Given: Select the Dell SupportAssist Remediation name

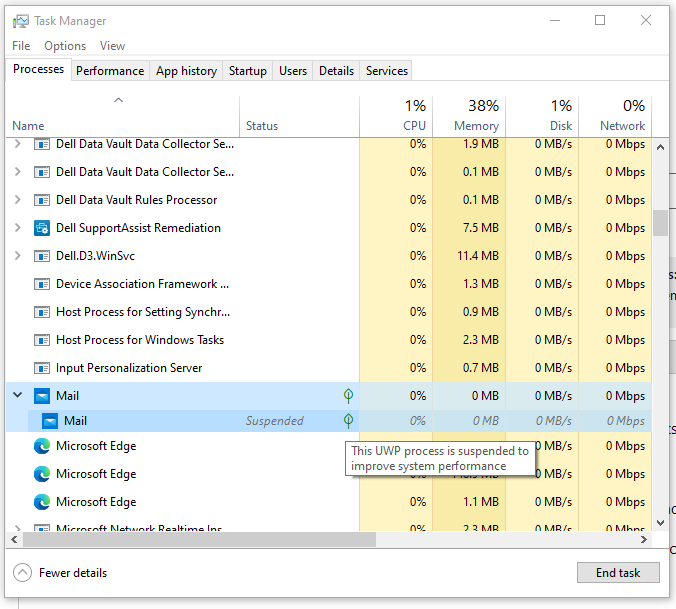Looking at the screenshot, I should pos(138,228).
